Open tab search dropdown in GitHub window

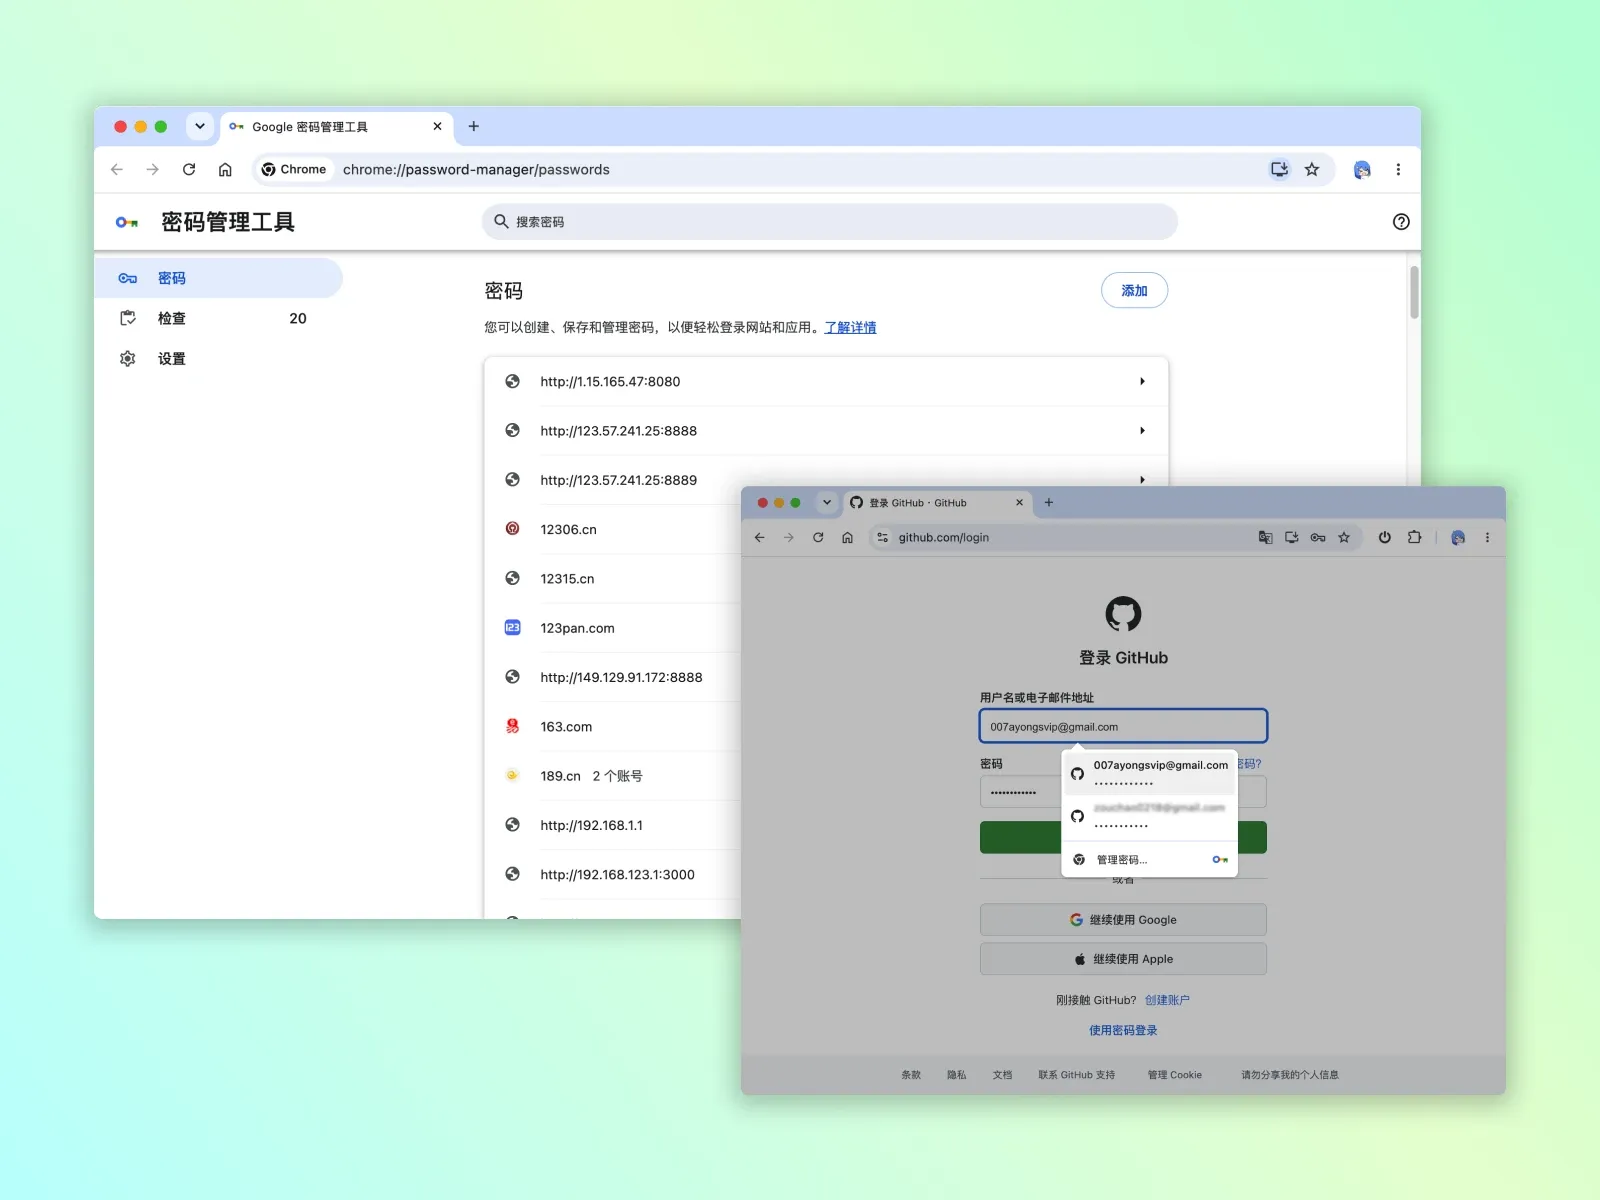click(x=827, y=502)
